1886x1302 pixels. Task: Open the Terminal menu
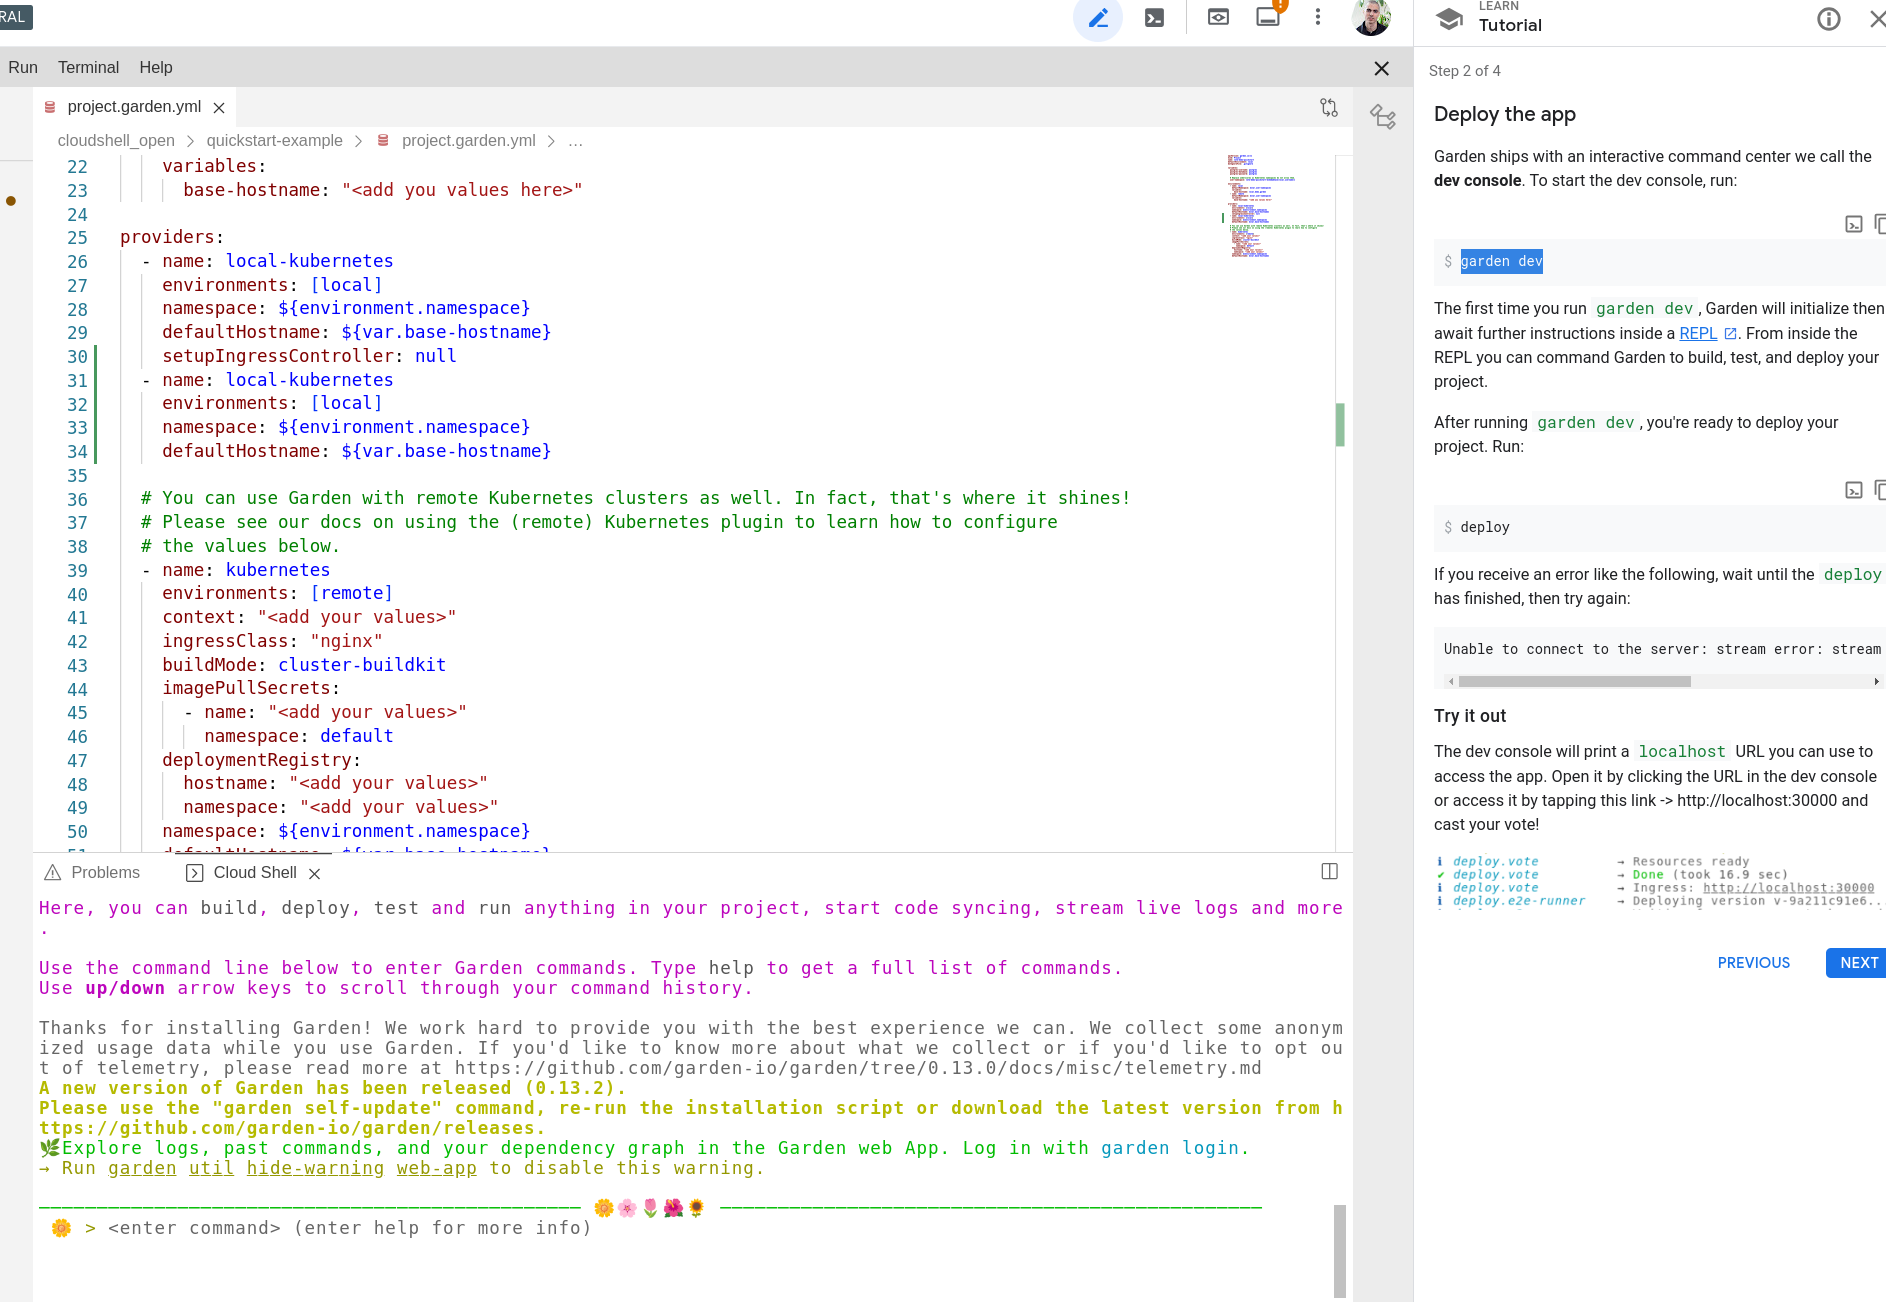pyautogui.click(x=88, y=67)
